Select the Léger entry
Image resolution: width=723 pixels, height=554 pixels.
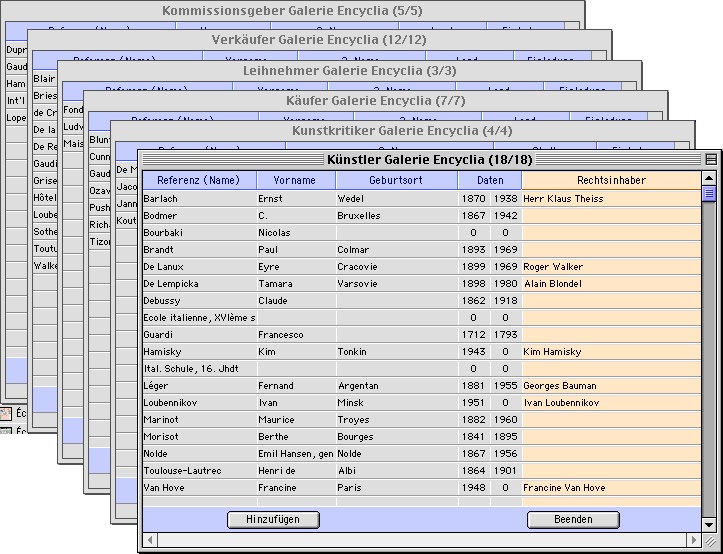[156, 386]
